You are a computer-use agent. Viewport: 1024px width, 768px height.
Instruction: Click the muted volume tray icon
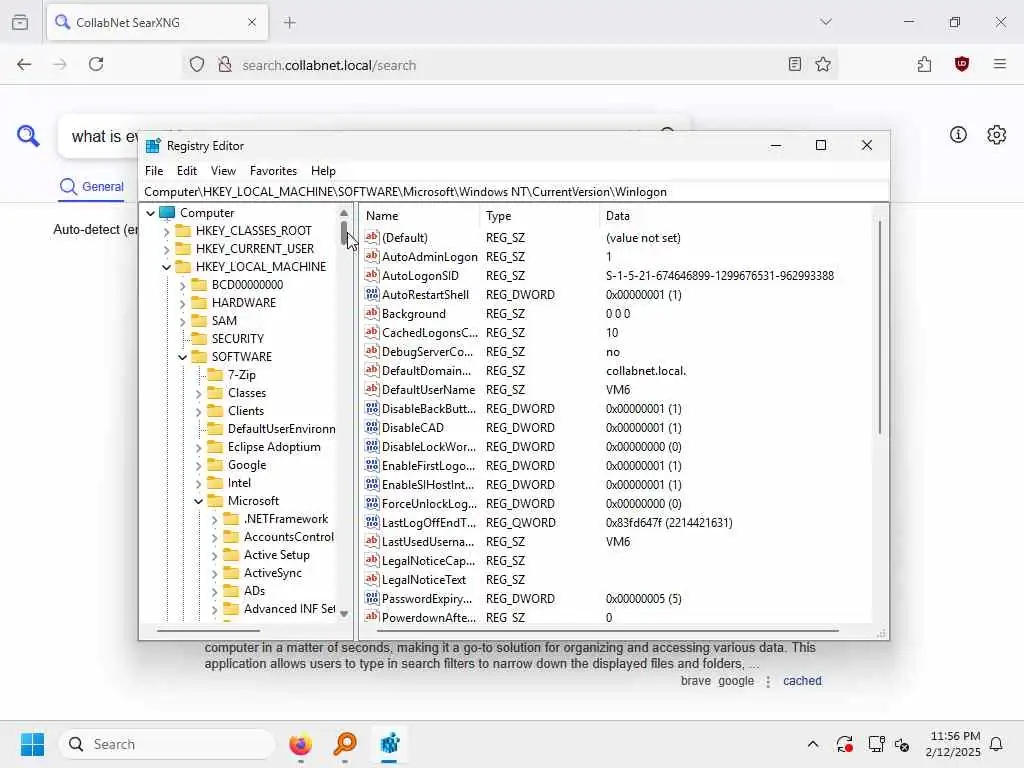[902, 744]
